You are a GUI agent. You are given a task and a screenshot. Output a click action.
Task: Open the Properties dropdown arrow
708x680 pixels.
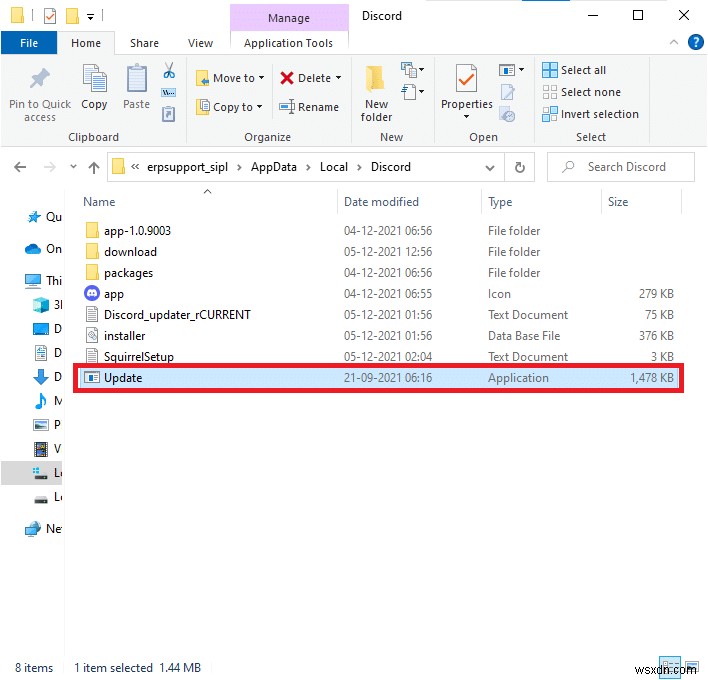point(466,117)
